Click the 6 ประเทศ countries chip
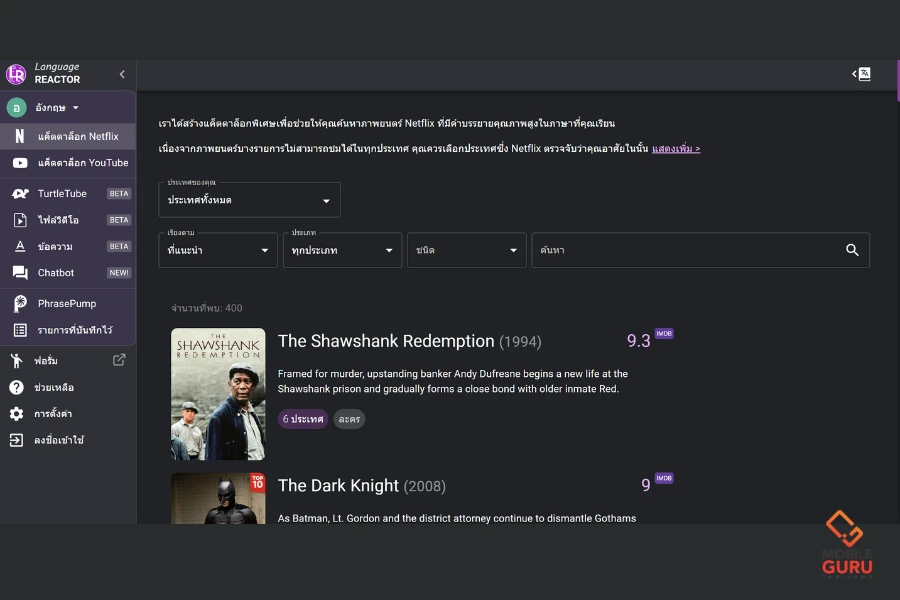The image size is (900, 600). pos(303,419)
